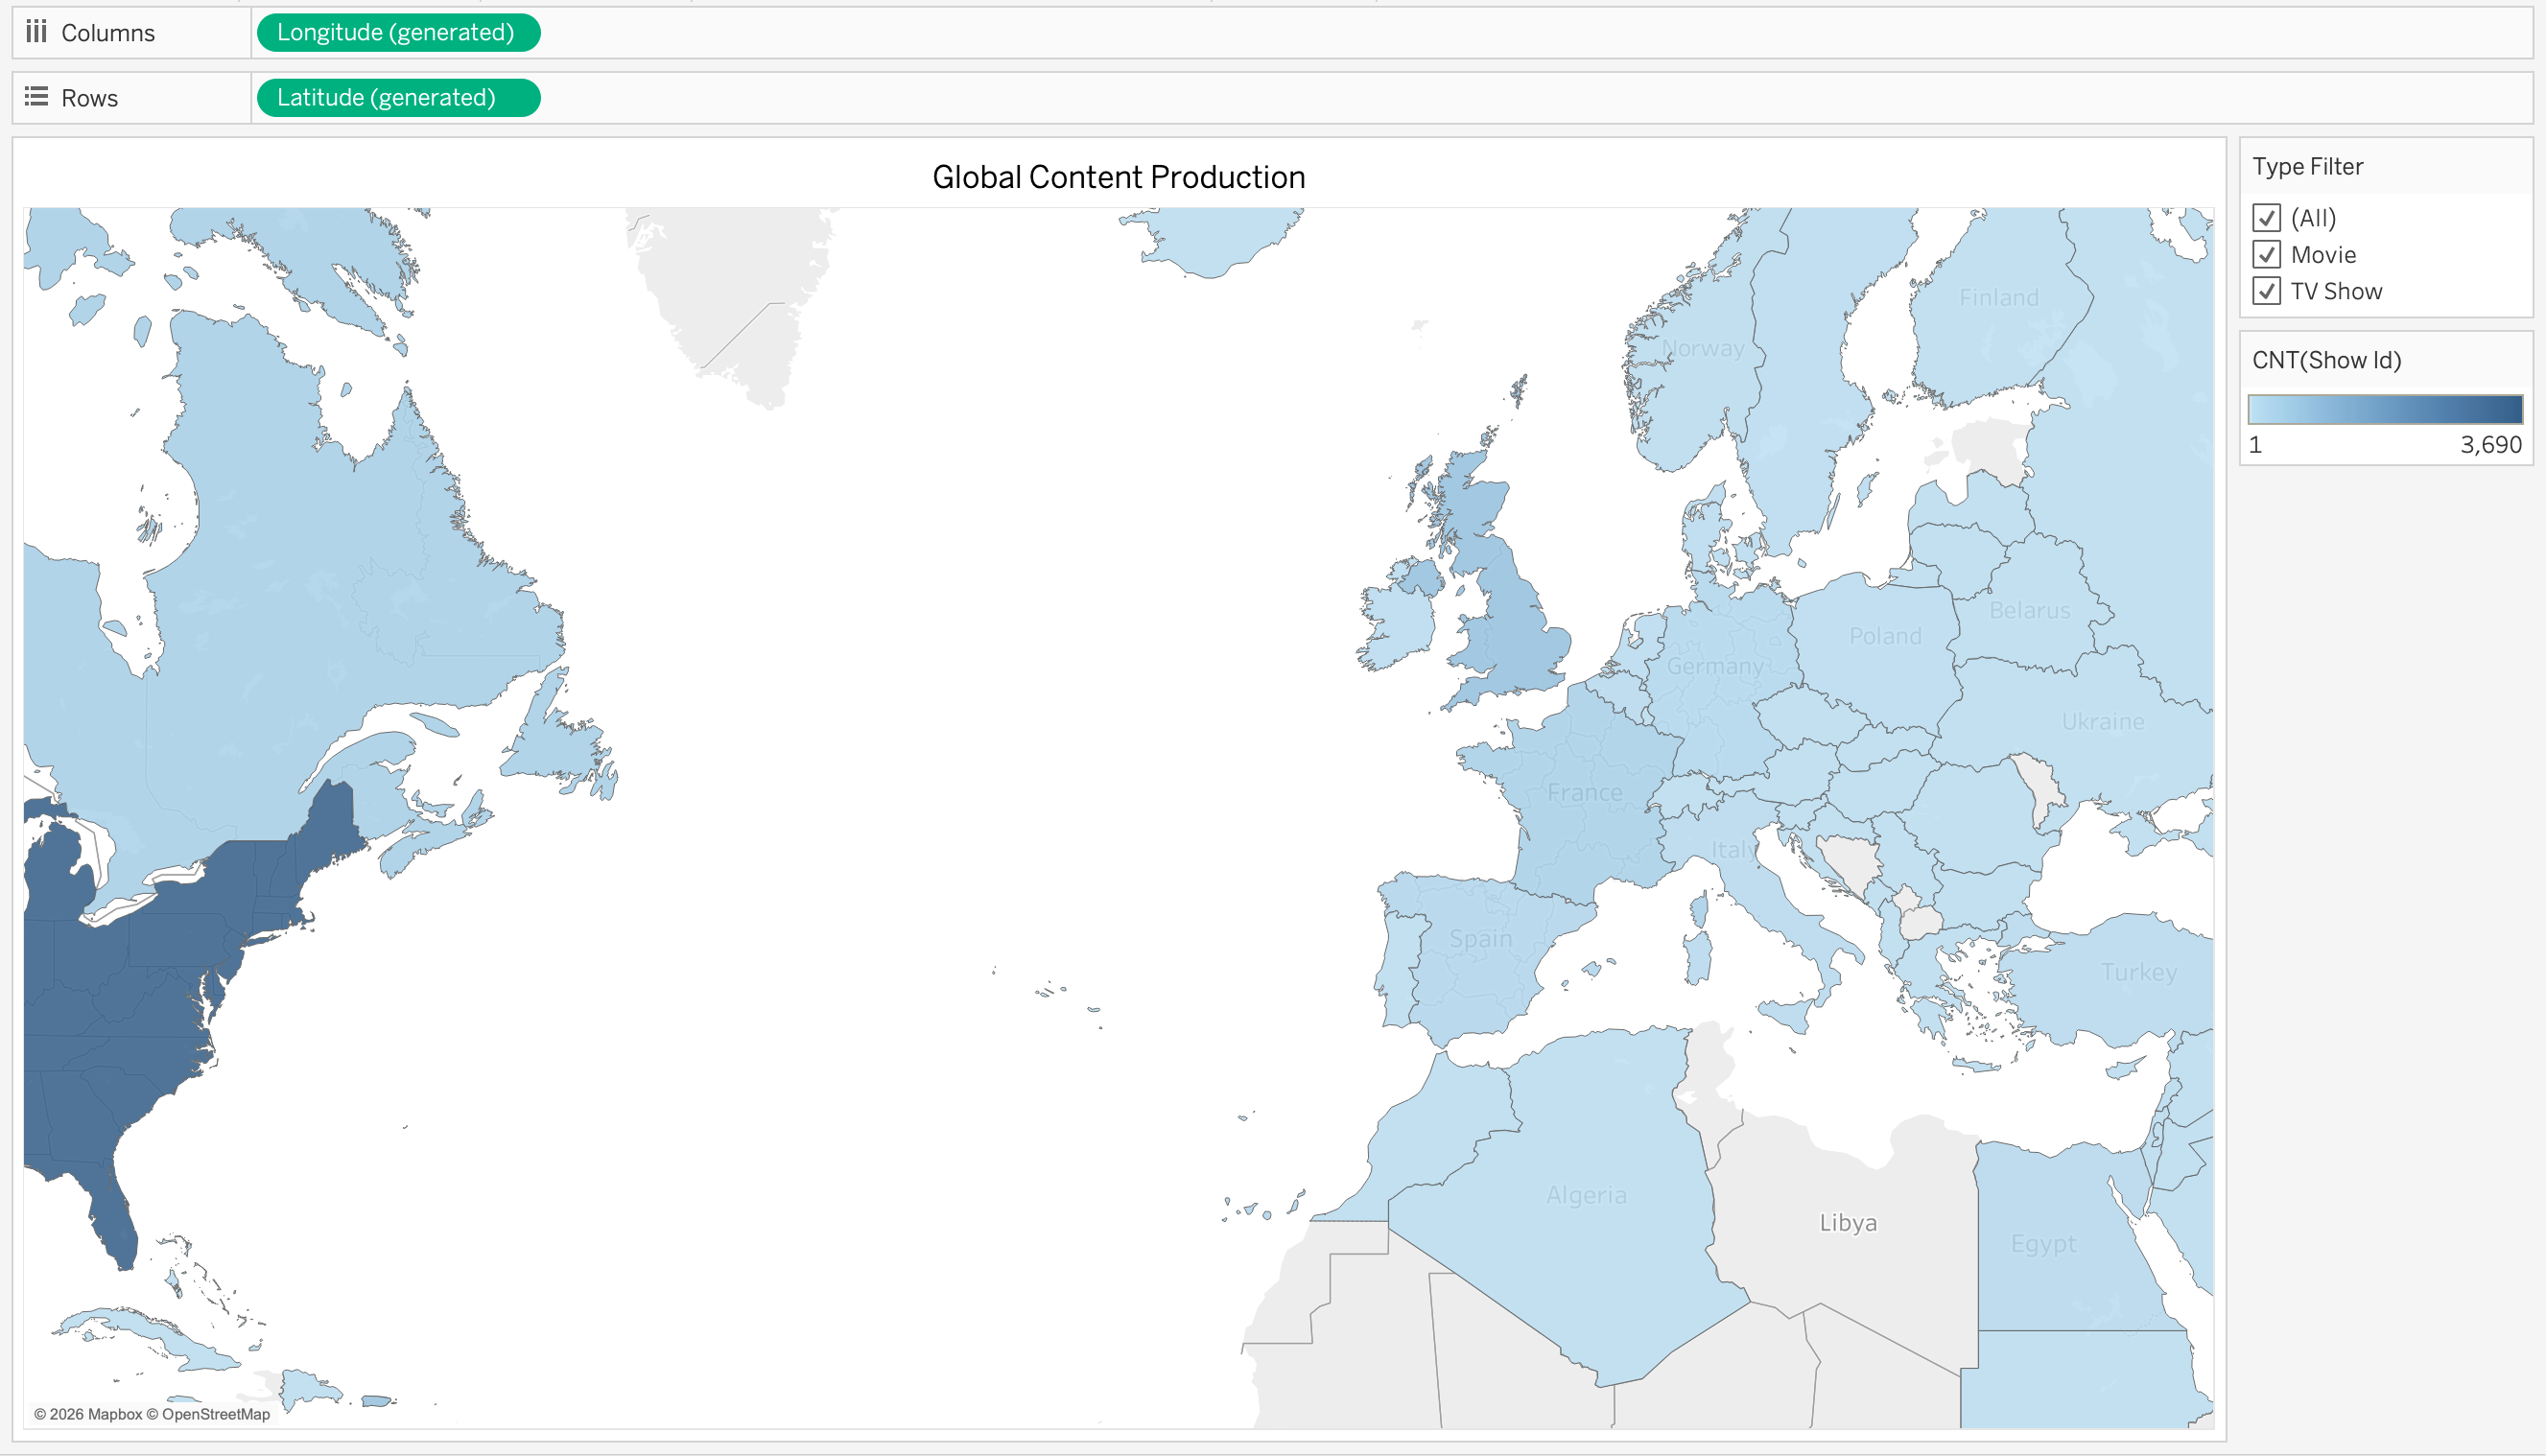Select the Longitude (generated) pill

click(398, 32)
